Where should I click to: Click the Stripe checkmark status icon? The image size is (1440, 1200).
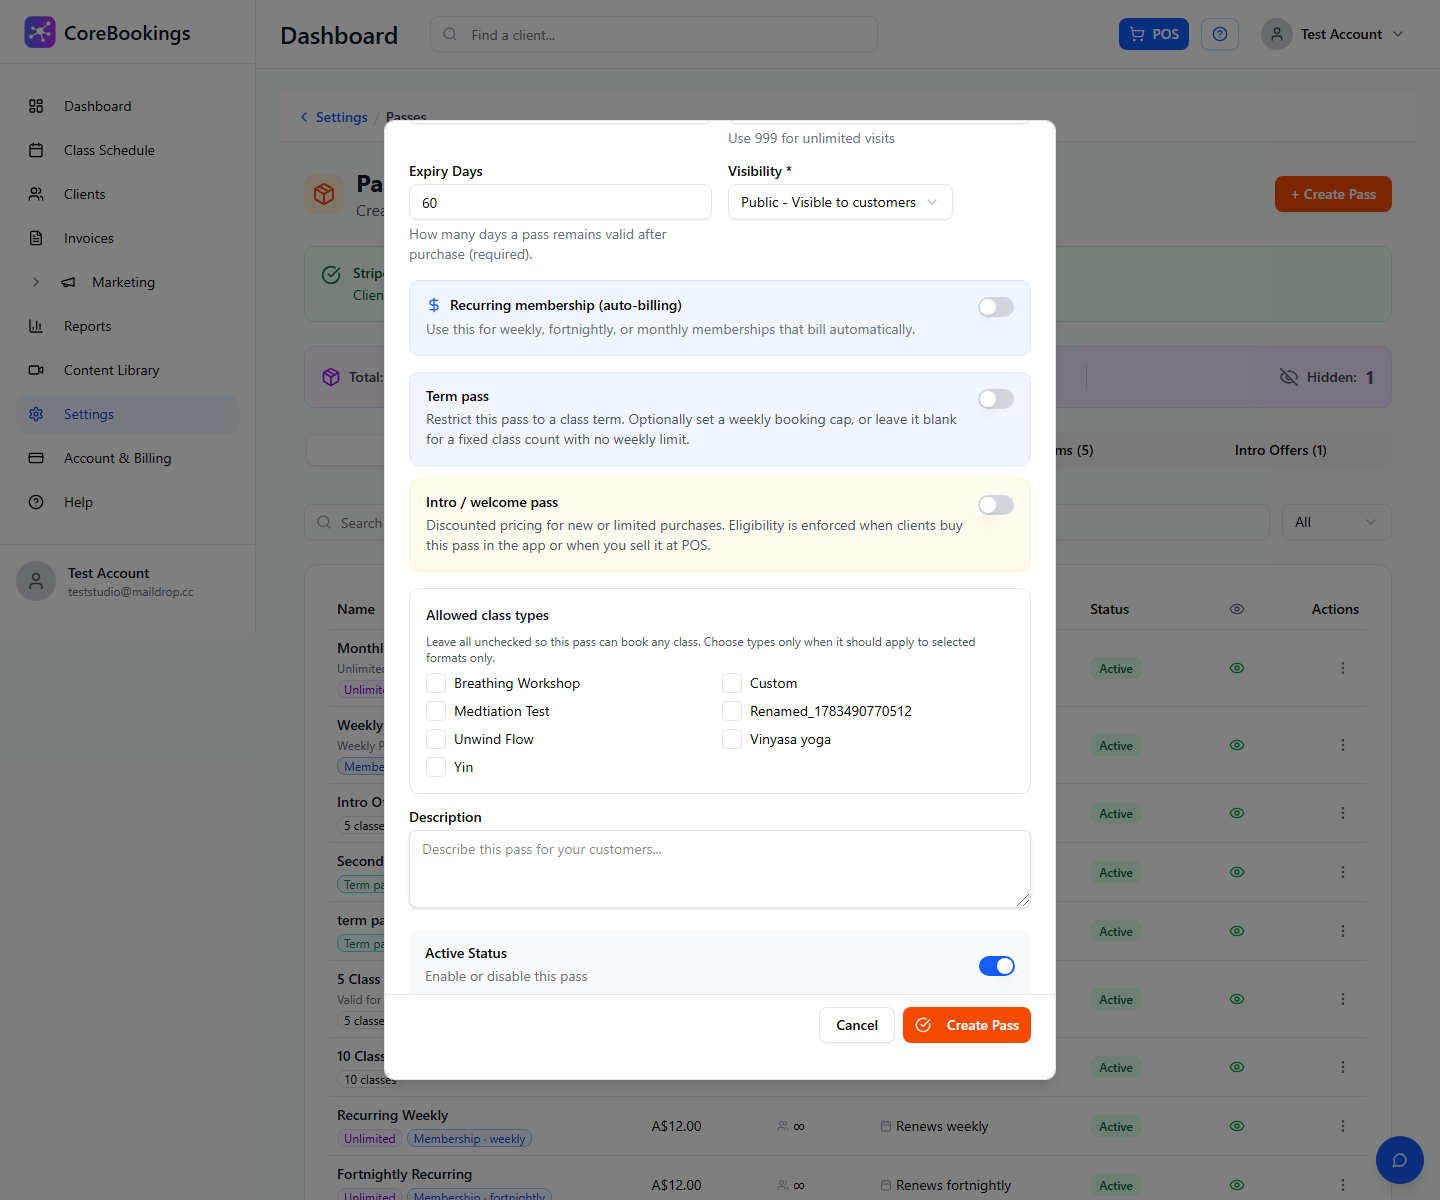(x=331, y=274)
